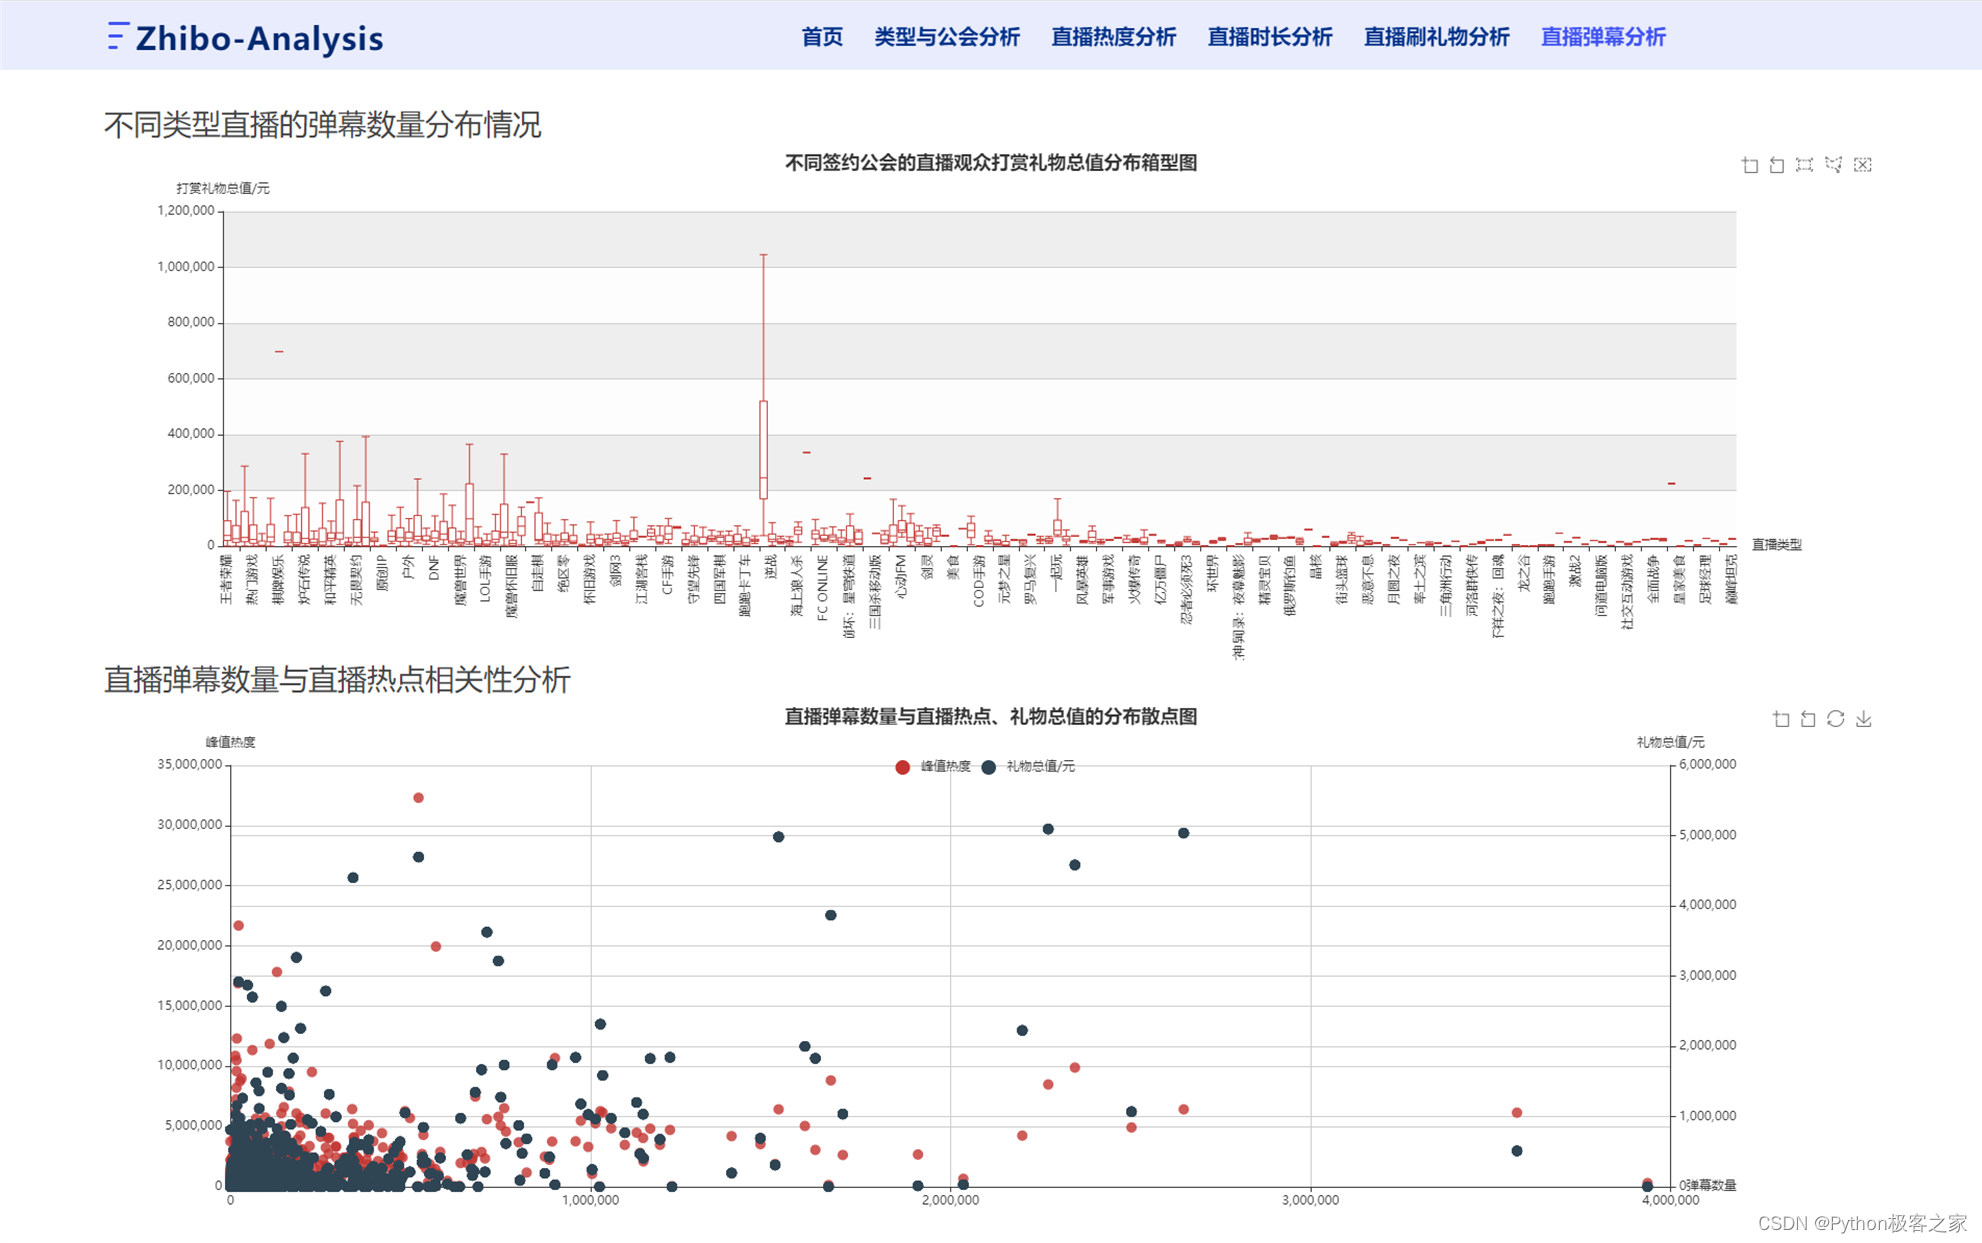Toggle the 礼物总值/元 legend series

(1029, 767)
